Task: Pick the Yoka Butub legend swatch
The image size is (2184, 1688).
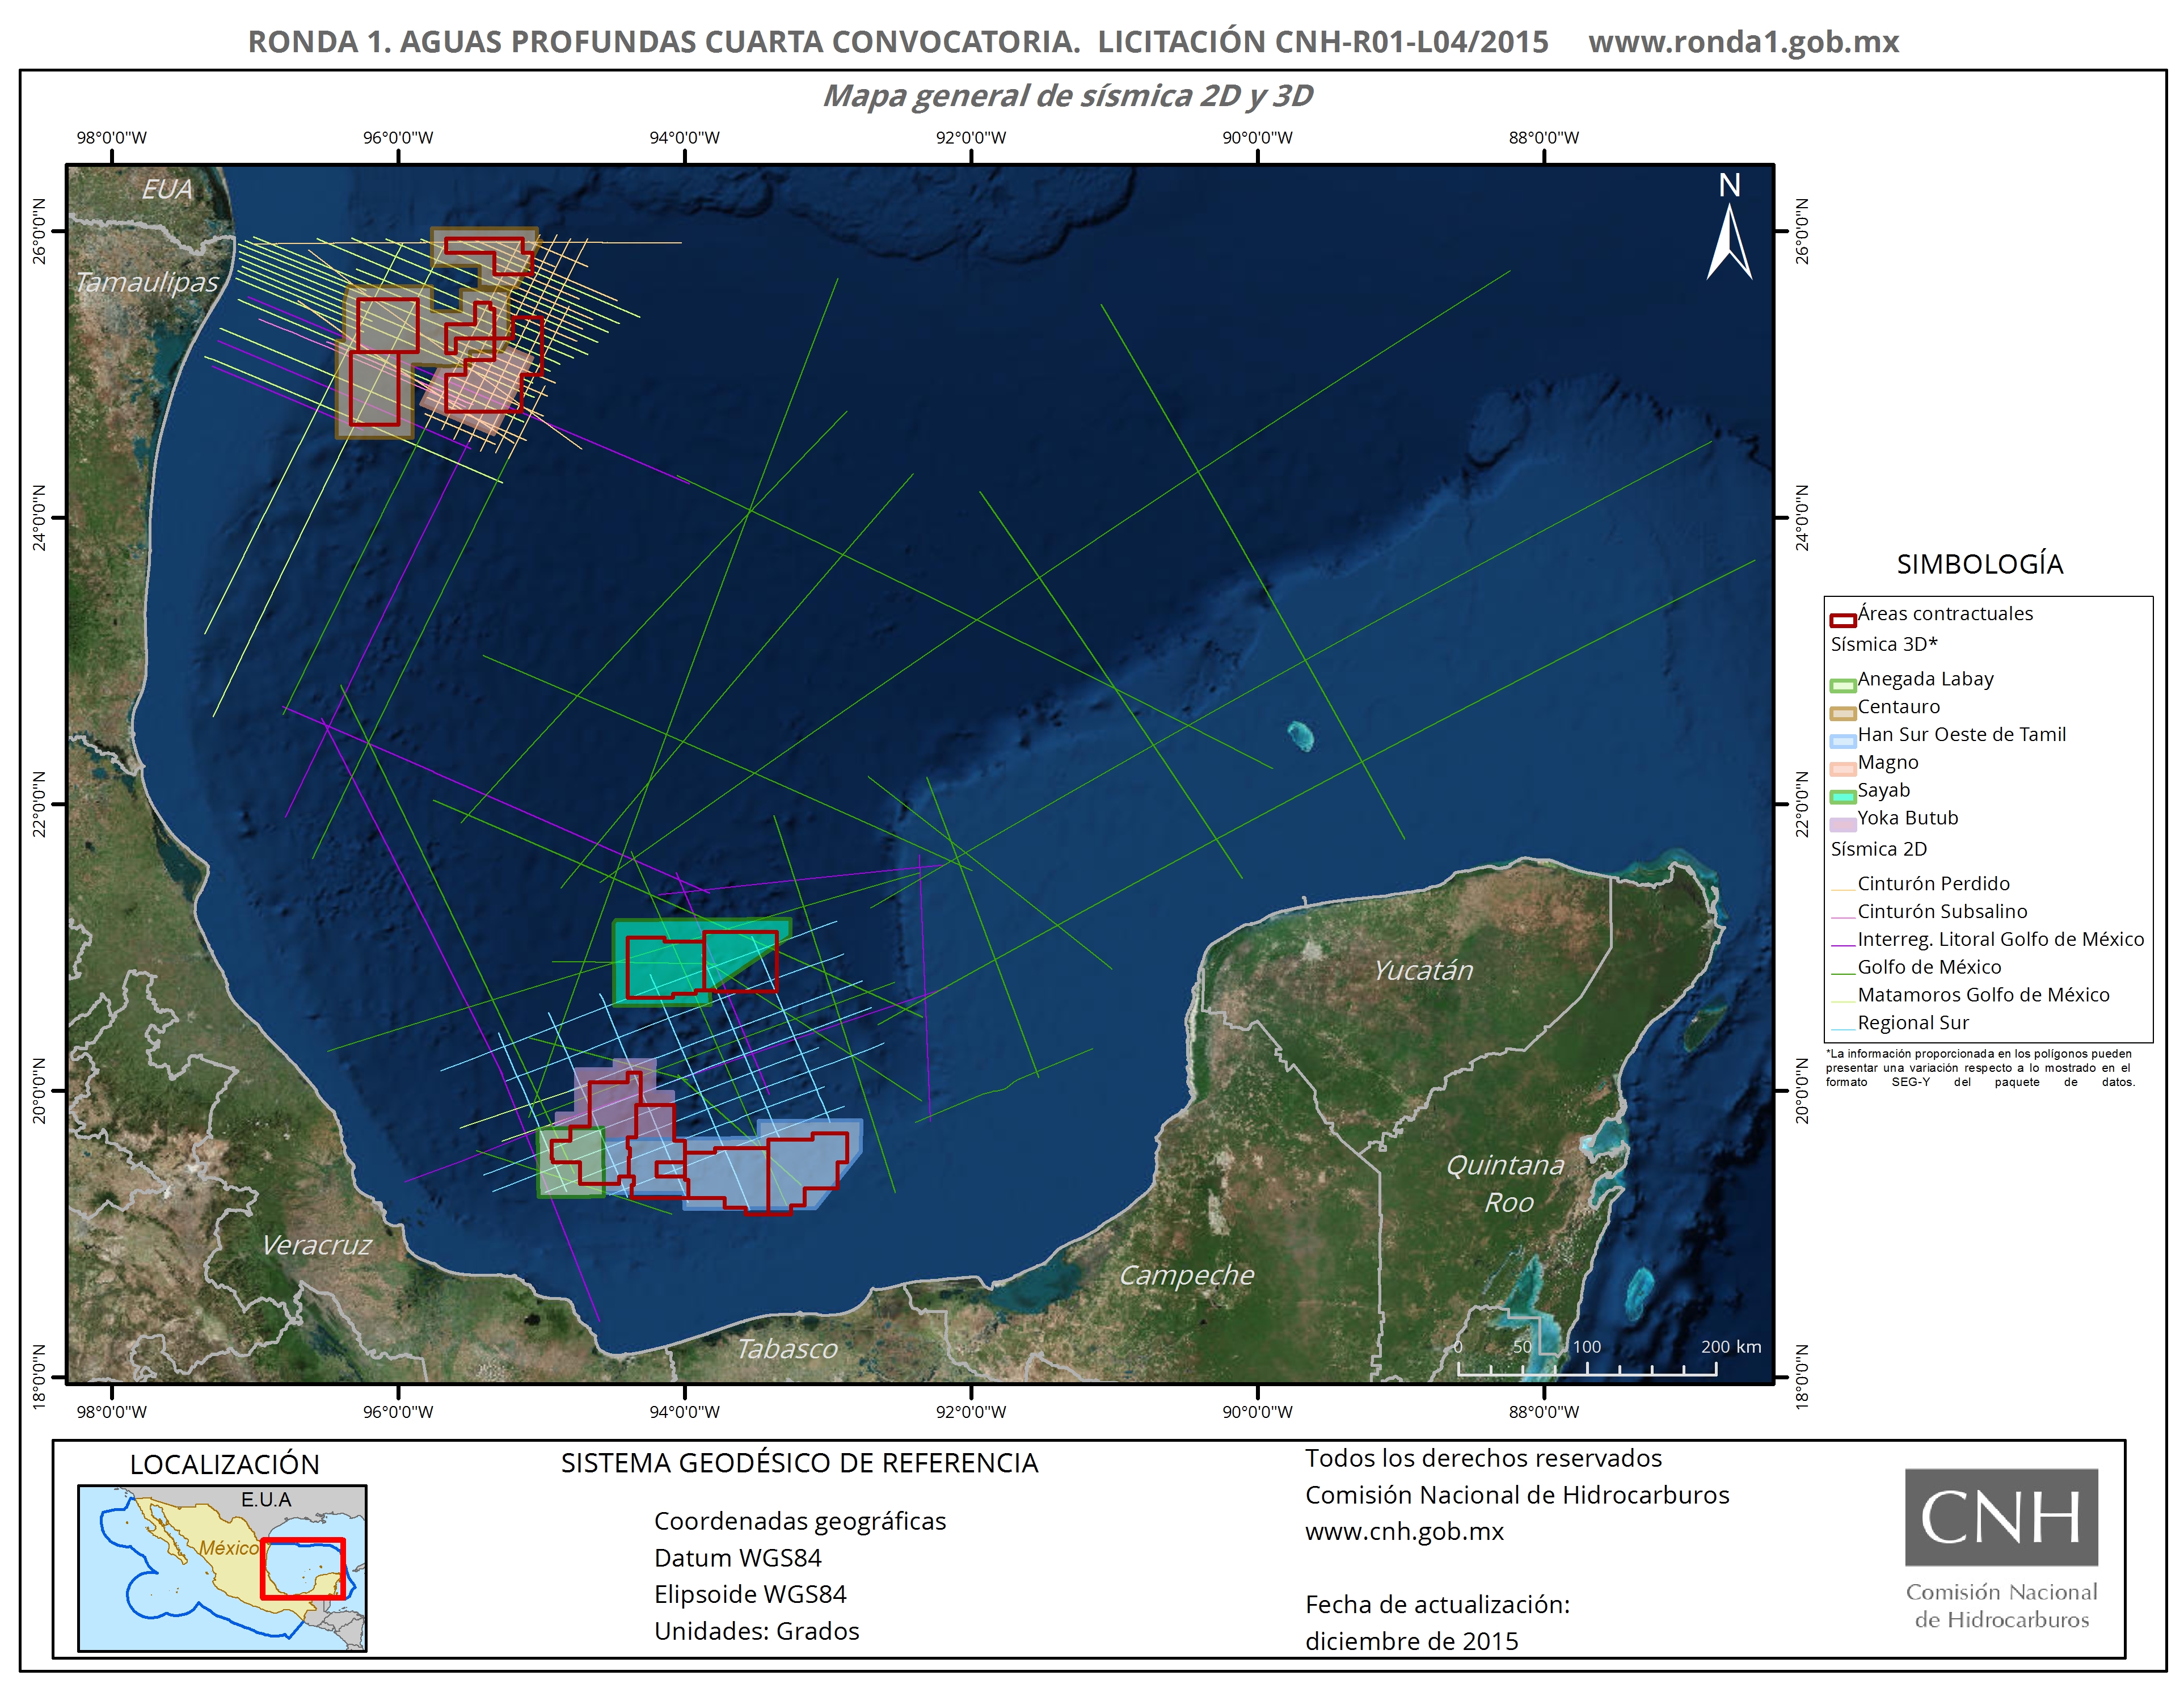Action: tap(1843, 825)
